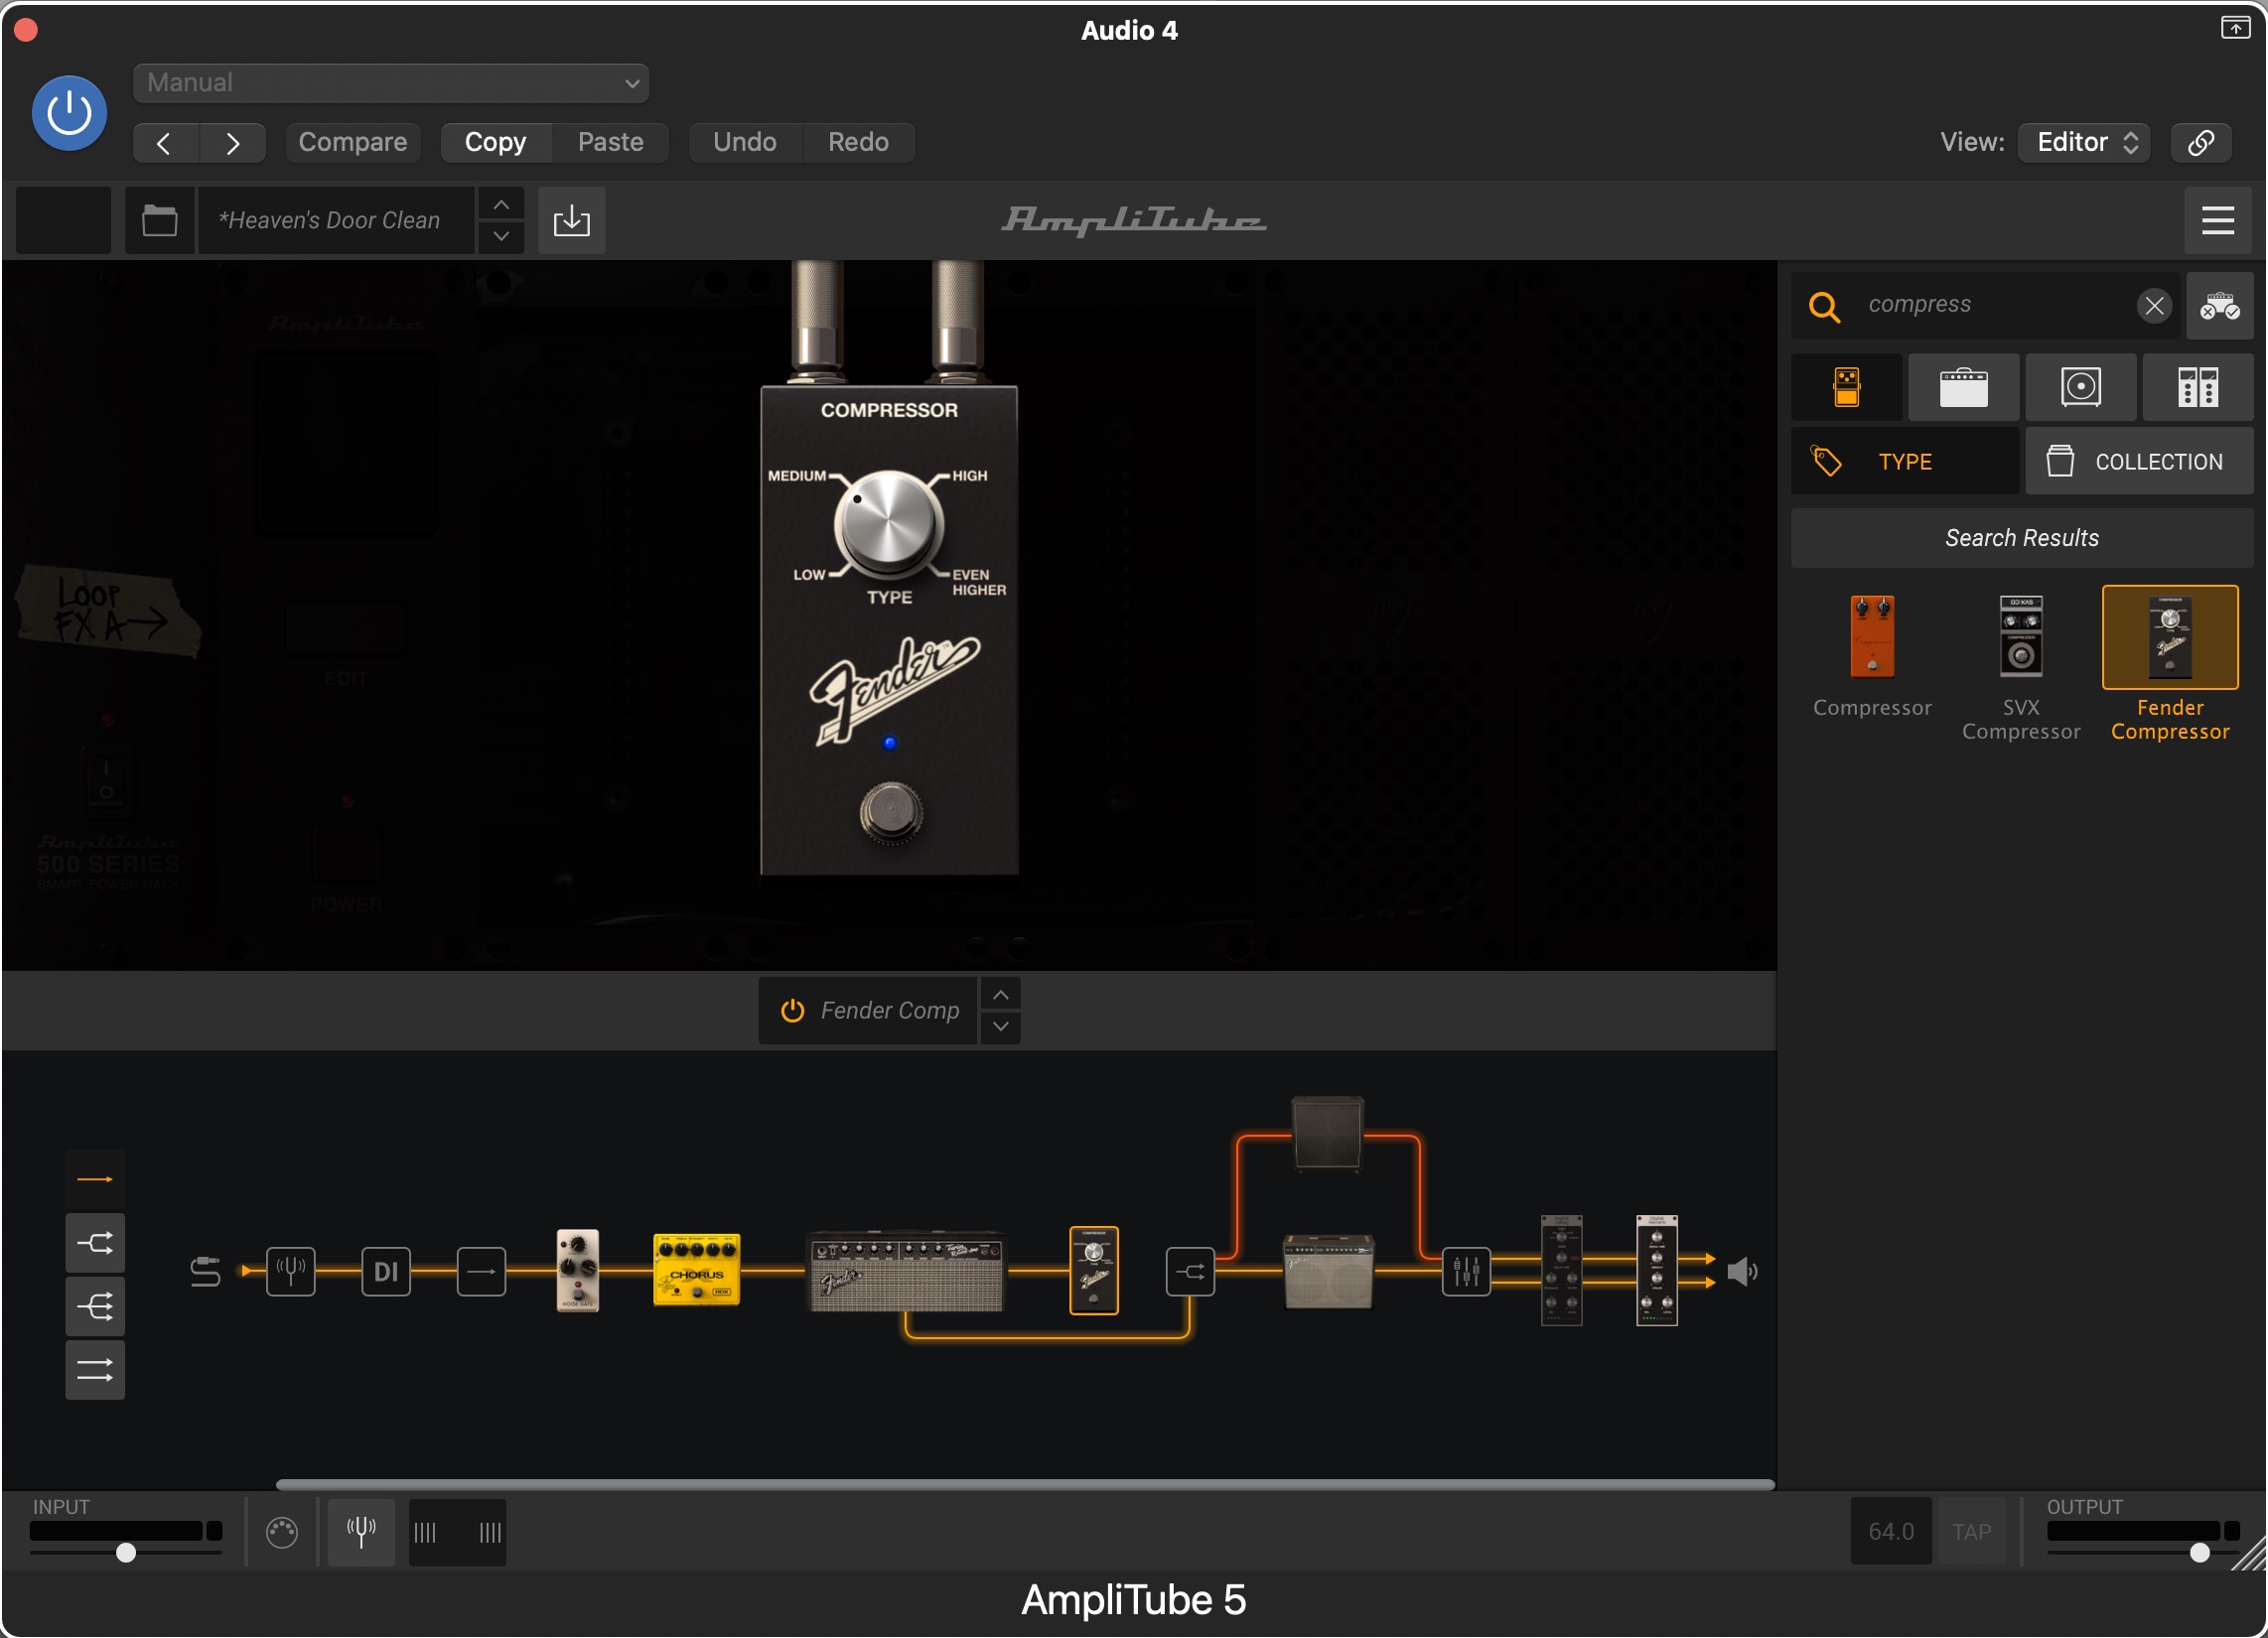Select the second rack unit in chain
The image size is (2268, 1638).
1656,1270
